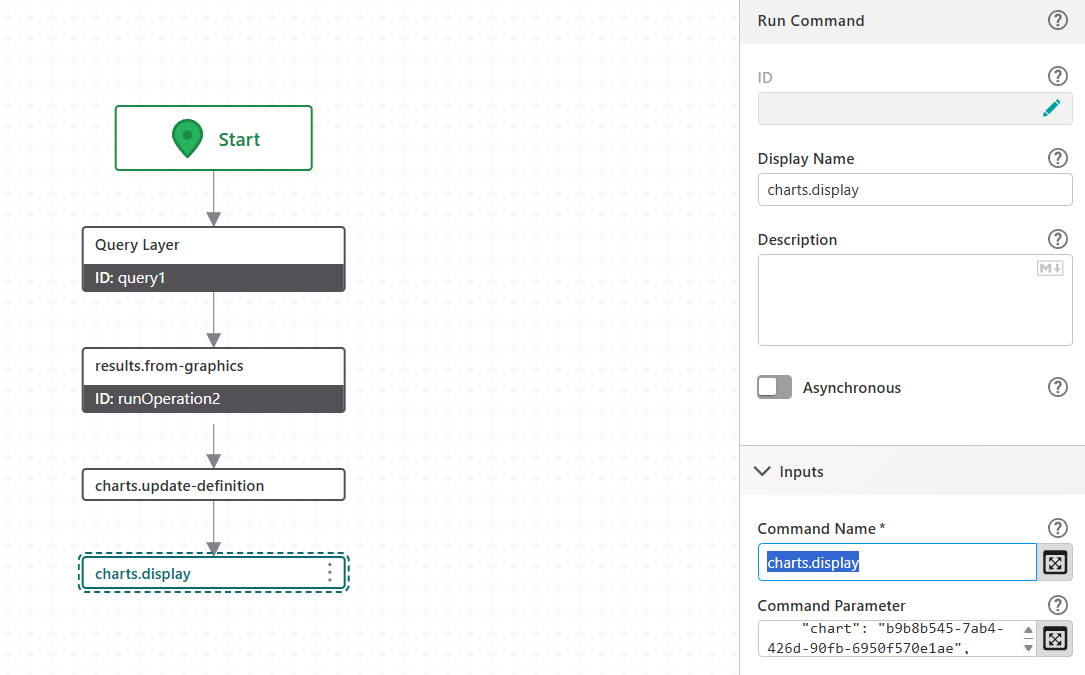Open help icon next to ID field
Viewport: 1085px width, 675px height.
pyautogui.click(x=1057, y=76)
